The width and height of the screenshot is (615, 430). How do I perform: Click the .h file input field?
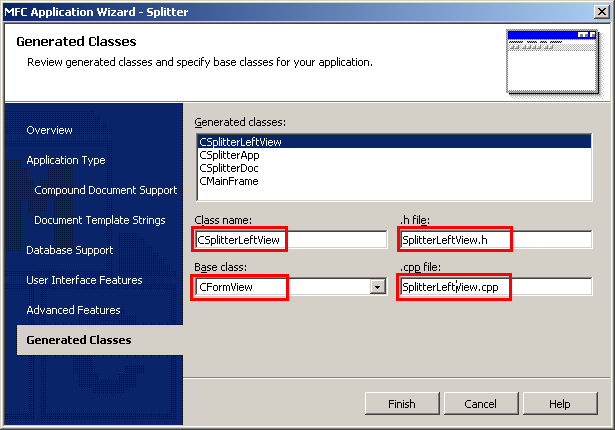[496, 240]
